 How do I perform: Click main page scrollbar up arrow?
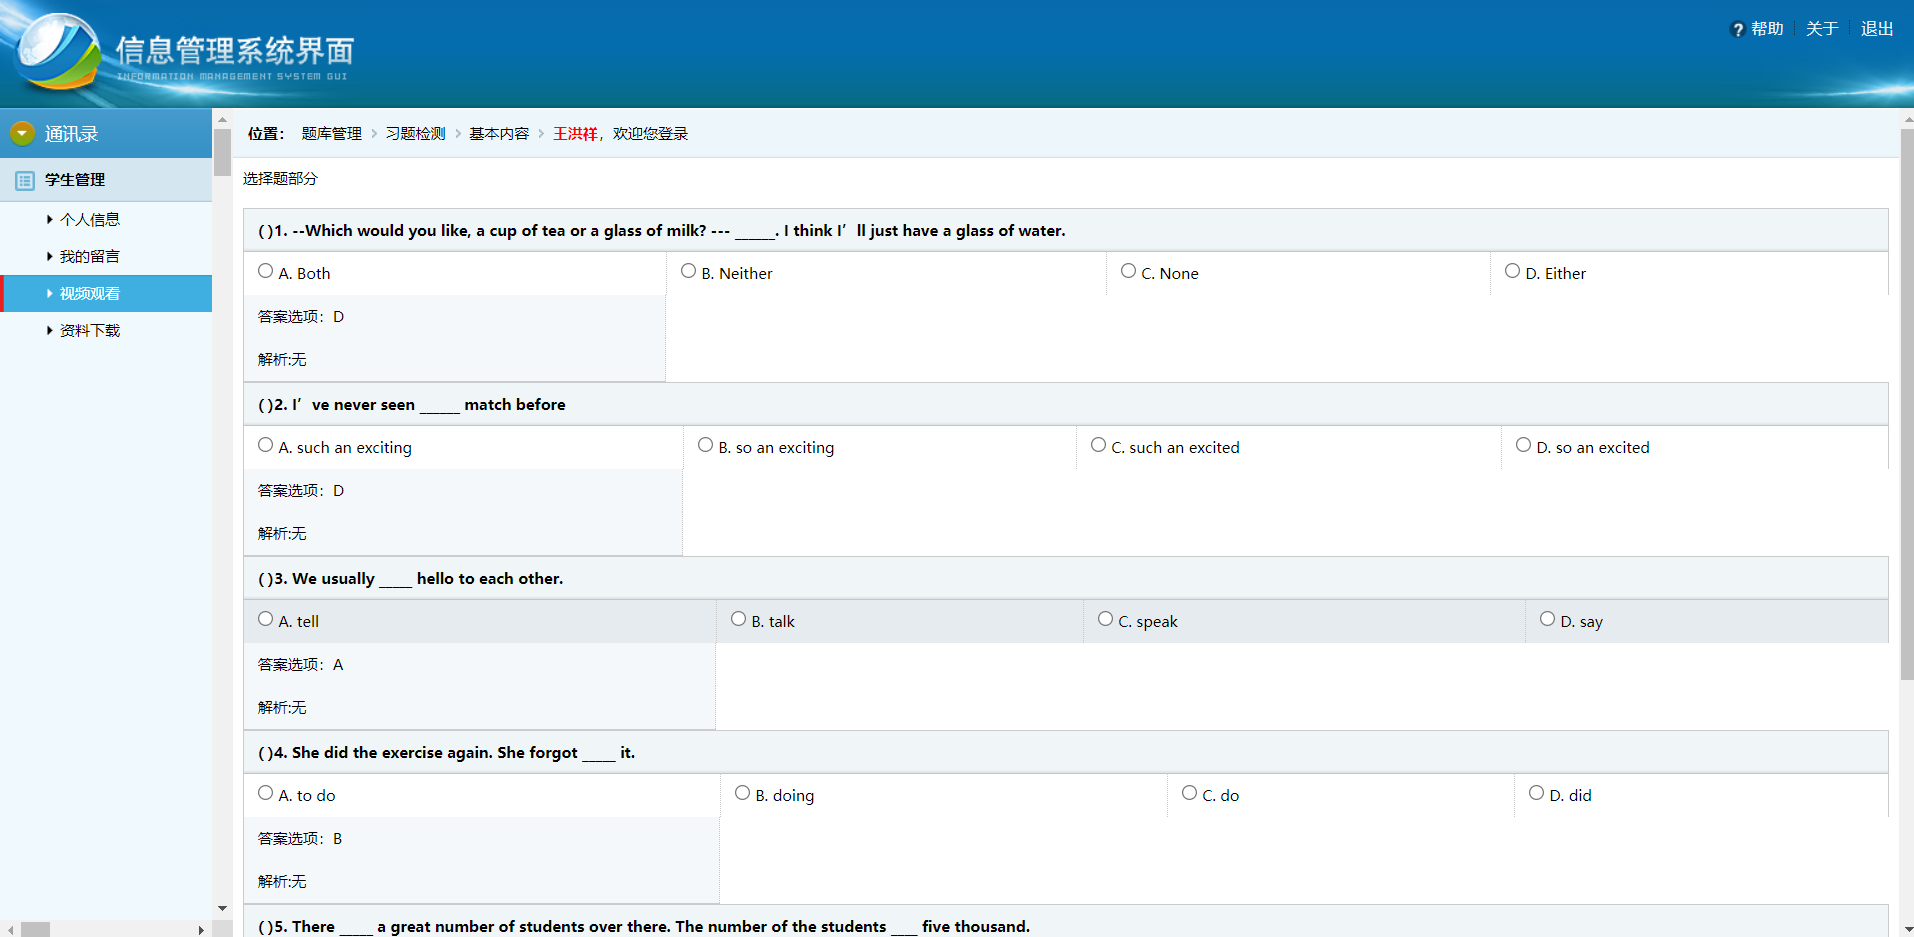point(1906,119)
